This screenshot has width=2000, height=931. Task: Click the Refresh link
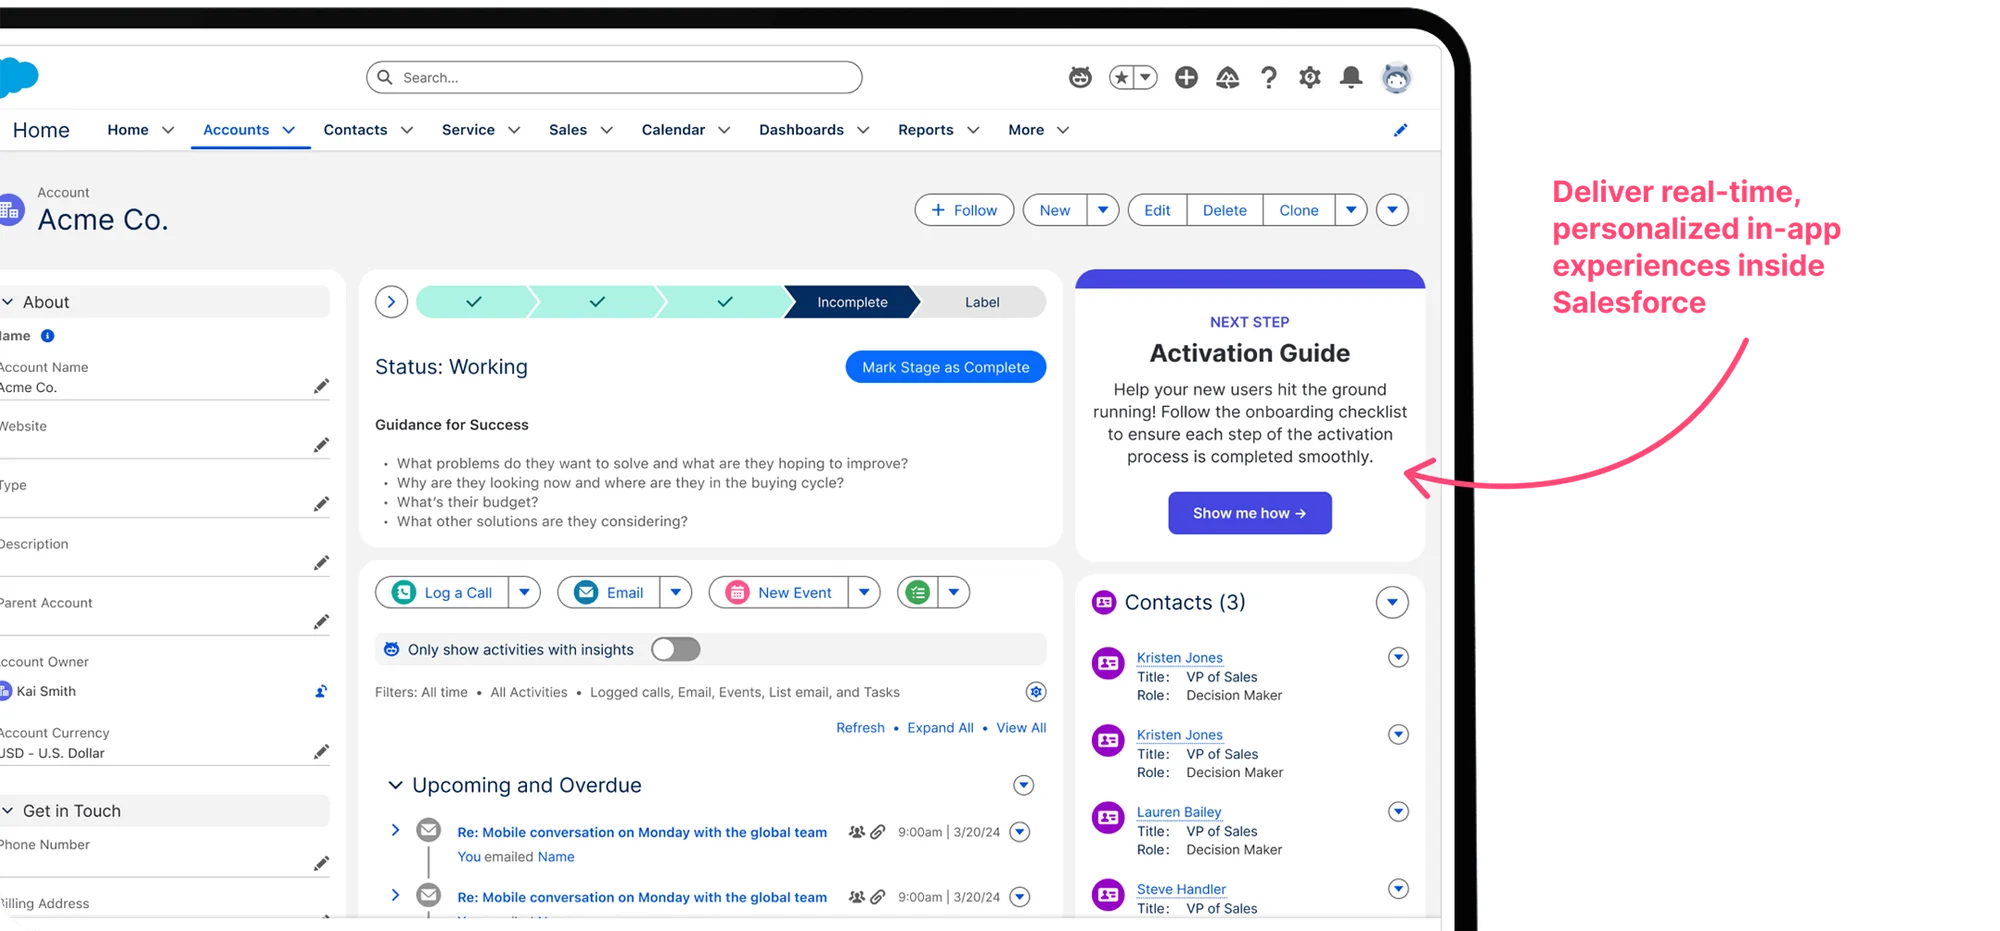tap(861, 728)
